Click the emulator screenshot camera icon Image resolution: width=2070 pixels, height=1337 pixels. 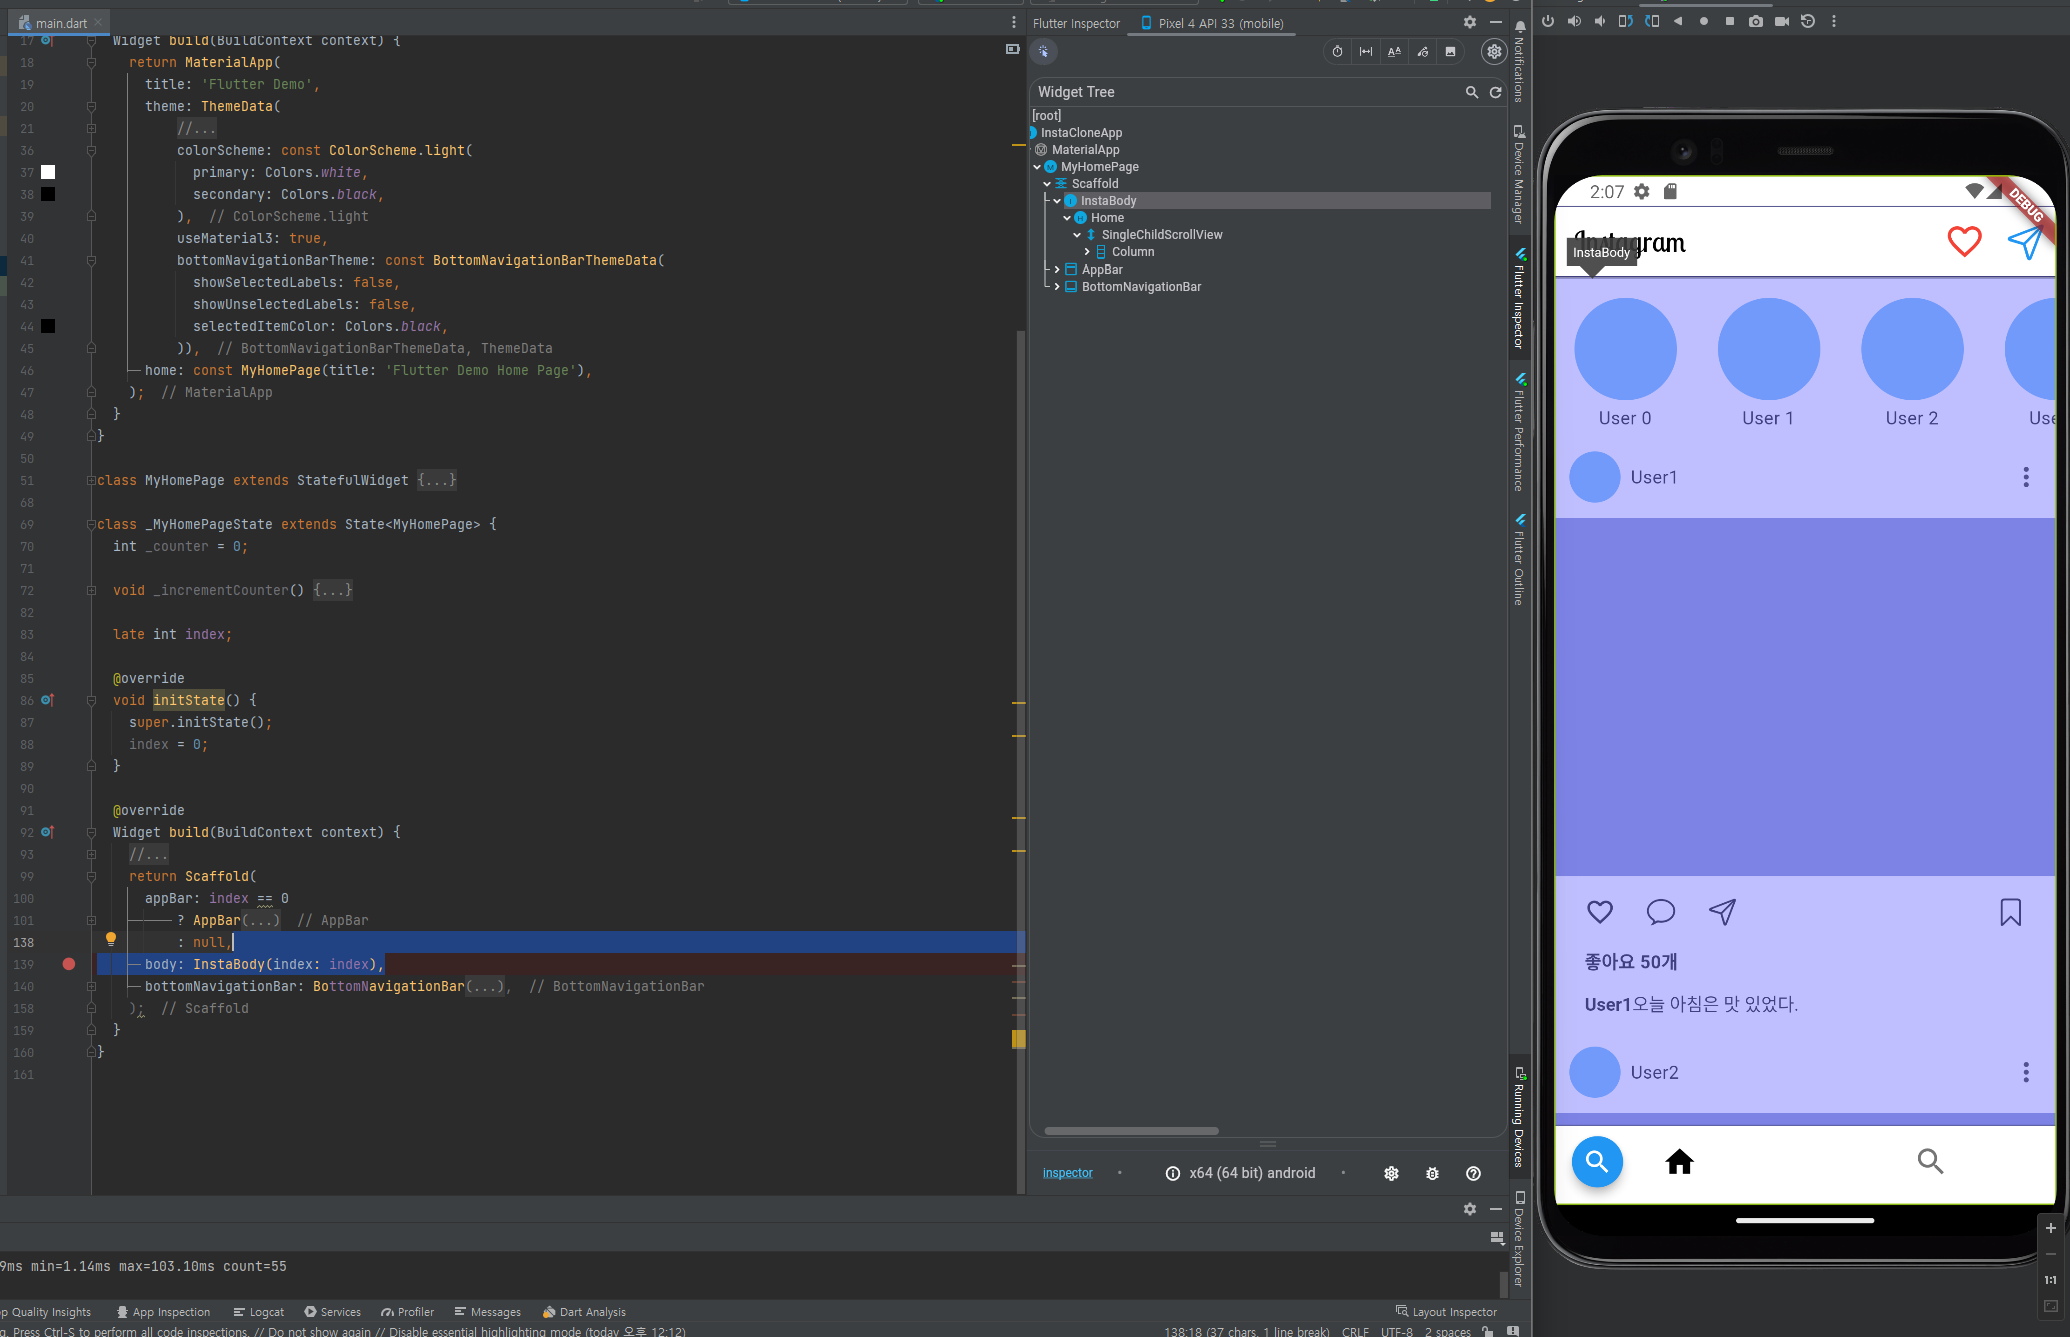tap(1756, 21)
